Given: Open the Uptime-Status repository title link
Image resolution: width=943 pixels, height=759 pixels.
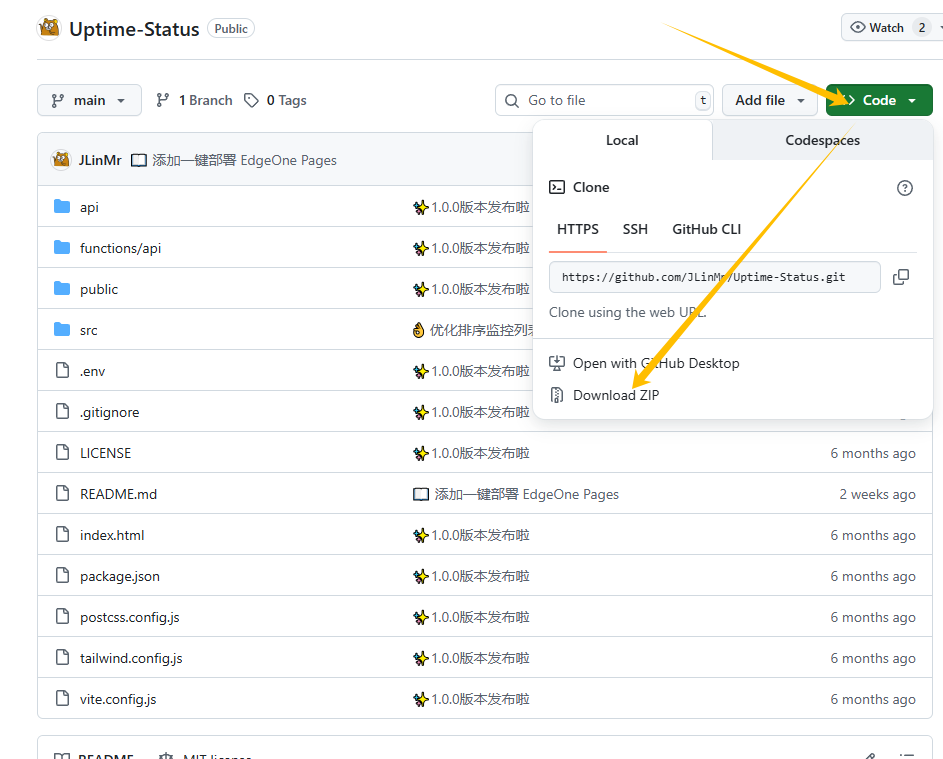Looking at the screenshot, I should pos(134,29).
